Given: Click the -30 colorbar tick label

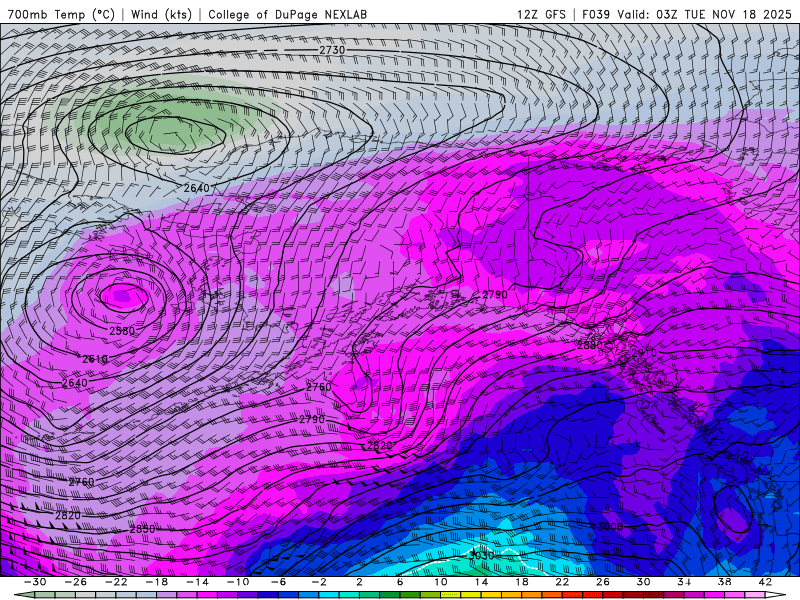Looking at the screenshot, I should click(x=35, y=582).
